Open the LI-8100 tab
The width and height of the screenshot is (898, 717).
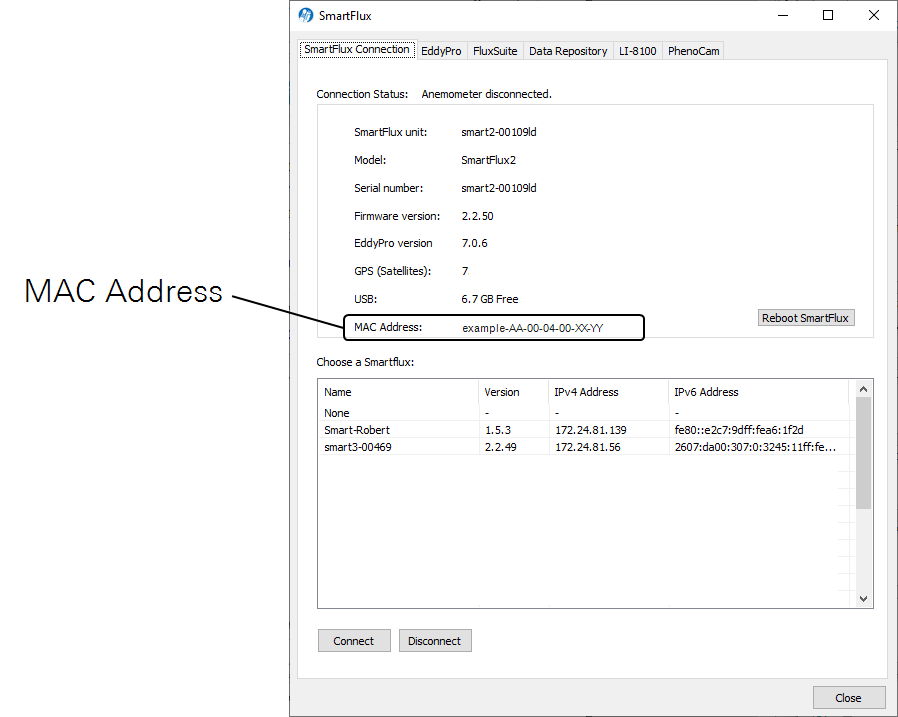[x=637, y=51]
